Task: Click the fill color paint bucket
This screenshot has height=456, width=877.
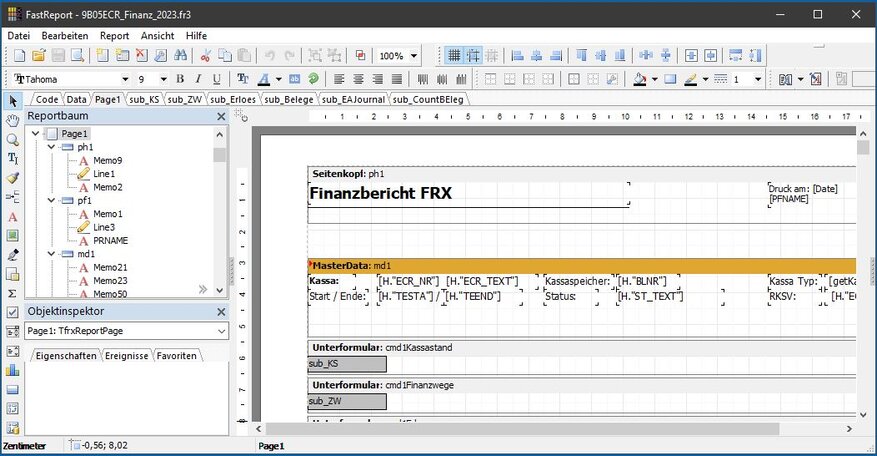Action: tap(640, 79)
